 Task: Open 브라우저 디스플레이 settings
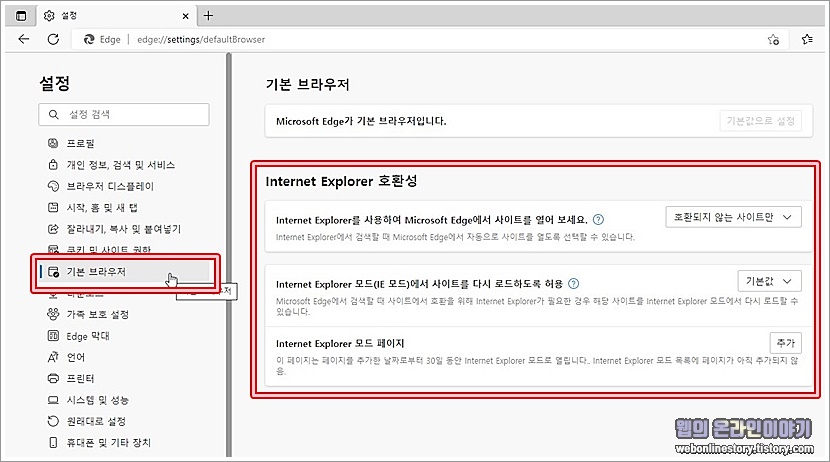(110, 186)
